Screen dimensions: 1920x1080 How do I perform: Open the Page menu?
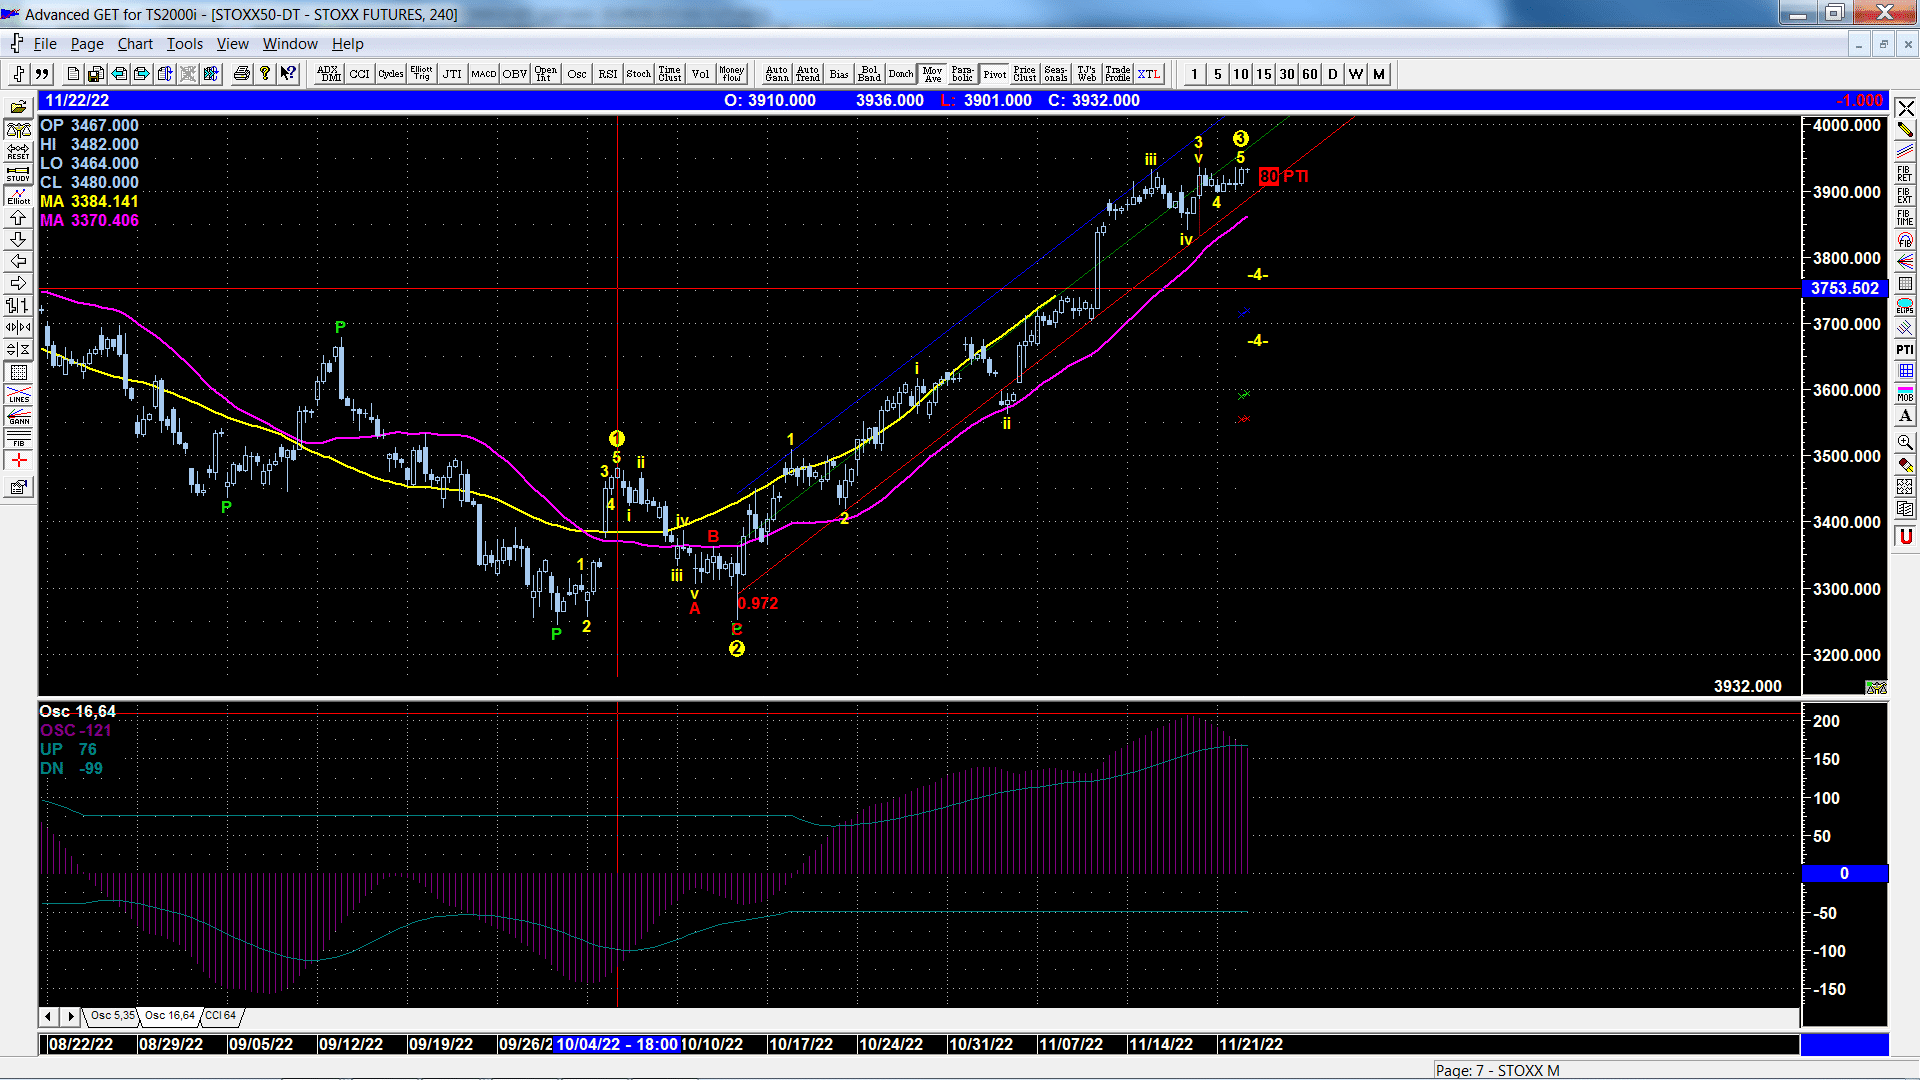pos(87,44)
